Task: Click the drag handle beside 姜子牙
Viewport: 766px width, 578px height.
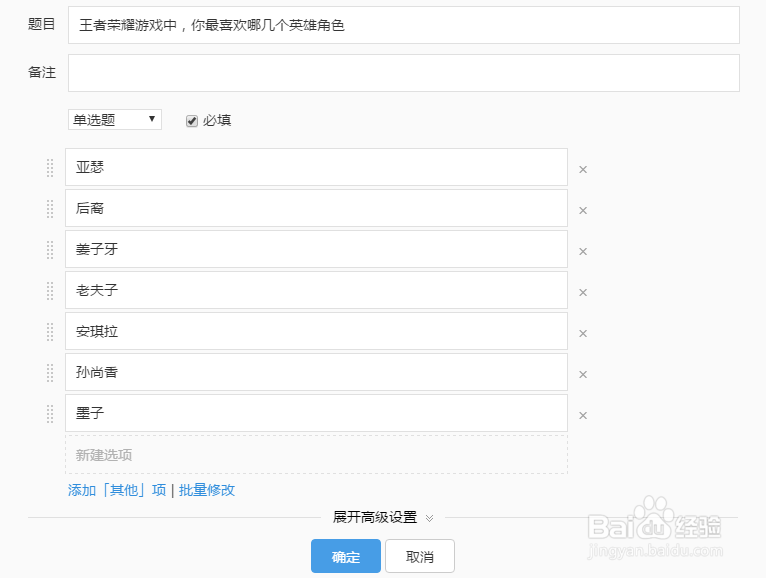Action: coord(50,250)
